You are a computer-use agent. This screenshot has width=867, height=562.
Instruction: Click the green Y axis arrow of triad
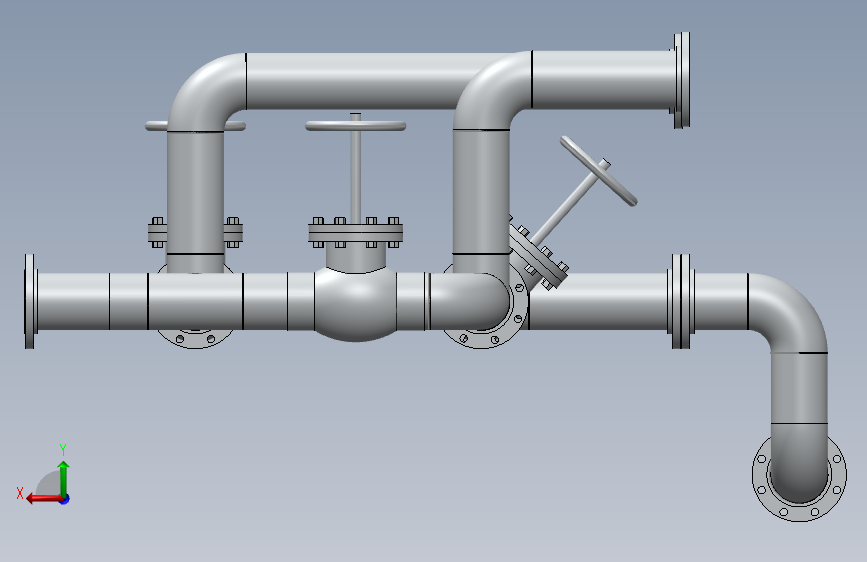[x=64, y=478]
